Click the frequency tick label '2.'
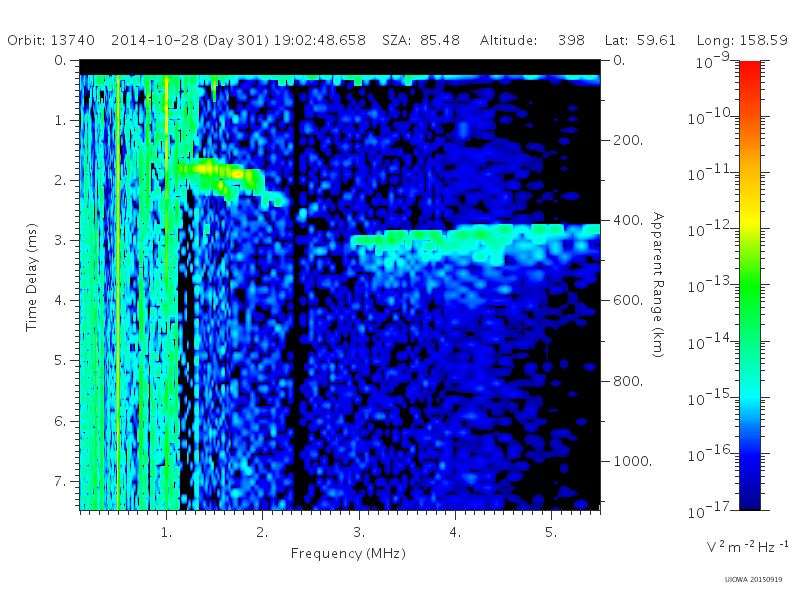800x600 pixels. click(262, 532)
